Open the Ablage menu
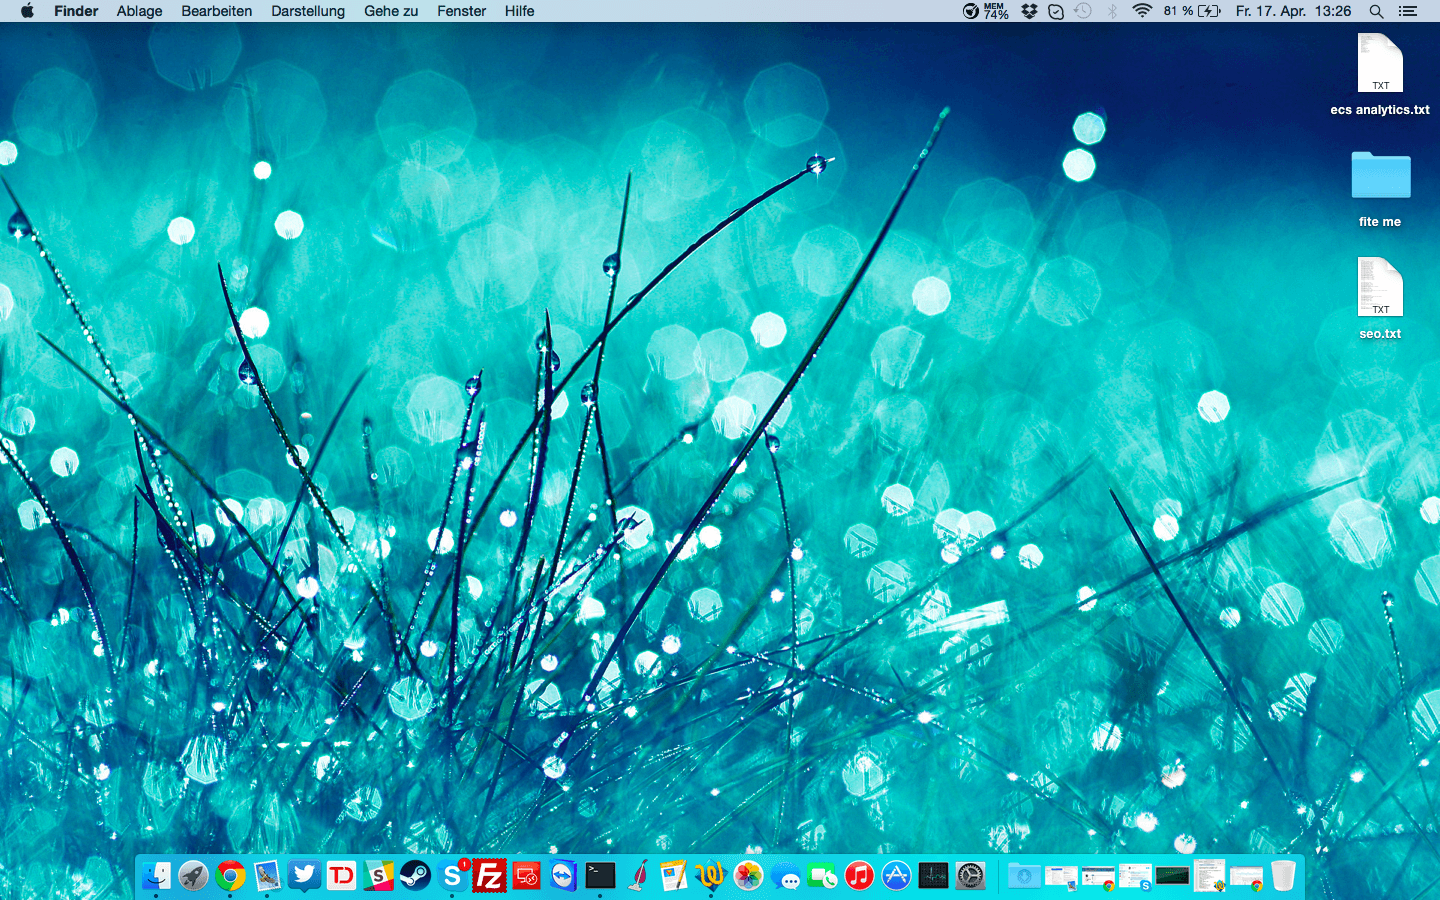 (139, 11)
